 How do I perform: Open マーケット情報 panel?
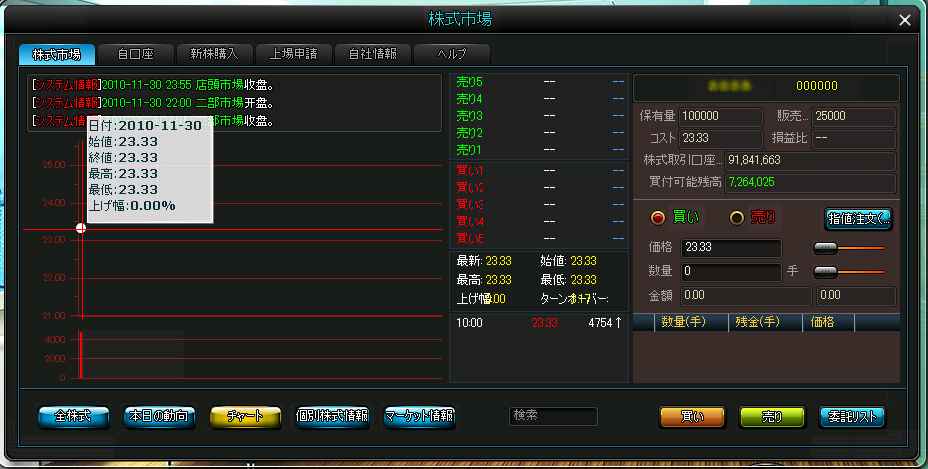tap(419, 417)
